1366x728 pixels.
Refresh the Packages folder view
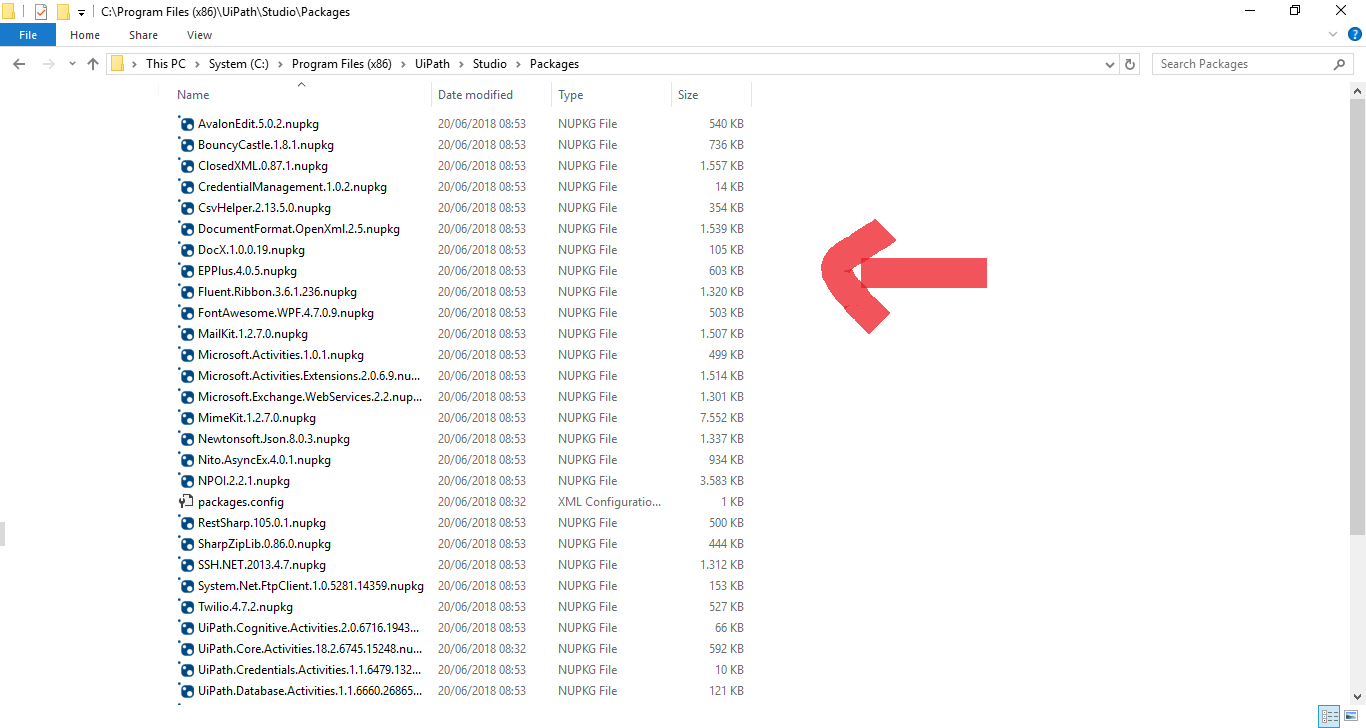(1131, 64)
